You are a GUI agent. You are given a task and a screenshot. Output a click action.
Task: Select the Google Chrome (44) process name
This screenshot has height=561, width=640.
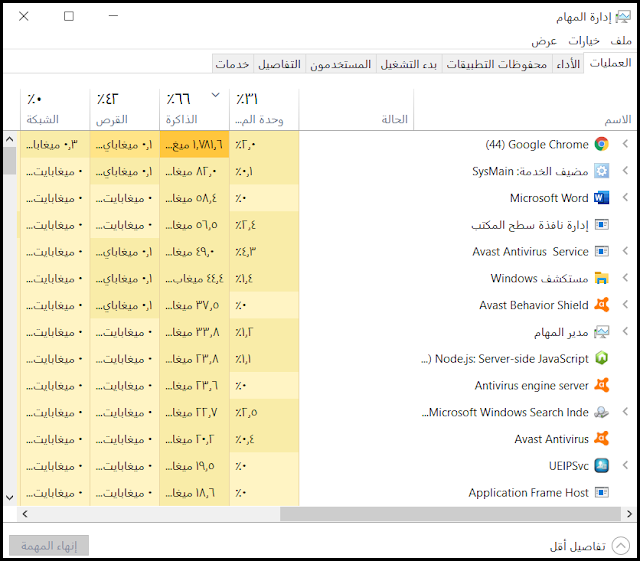[537, 145]
